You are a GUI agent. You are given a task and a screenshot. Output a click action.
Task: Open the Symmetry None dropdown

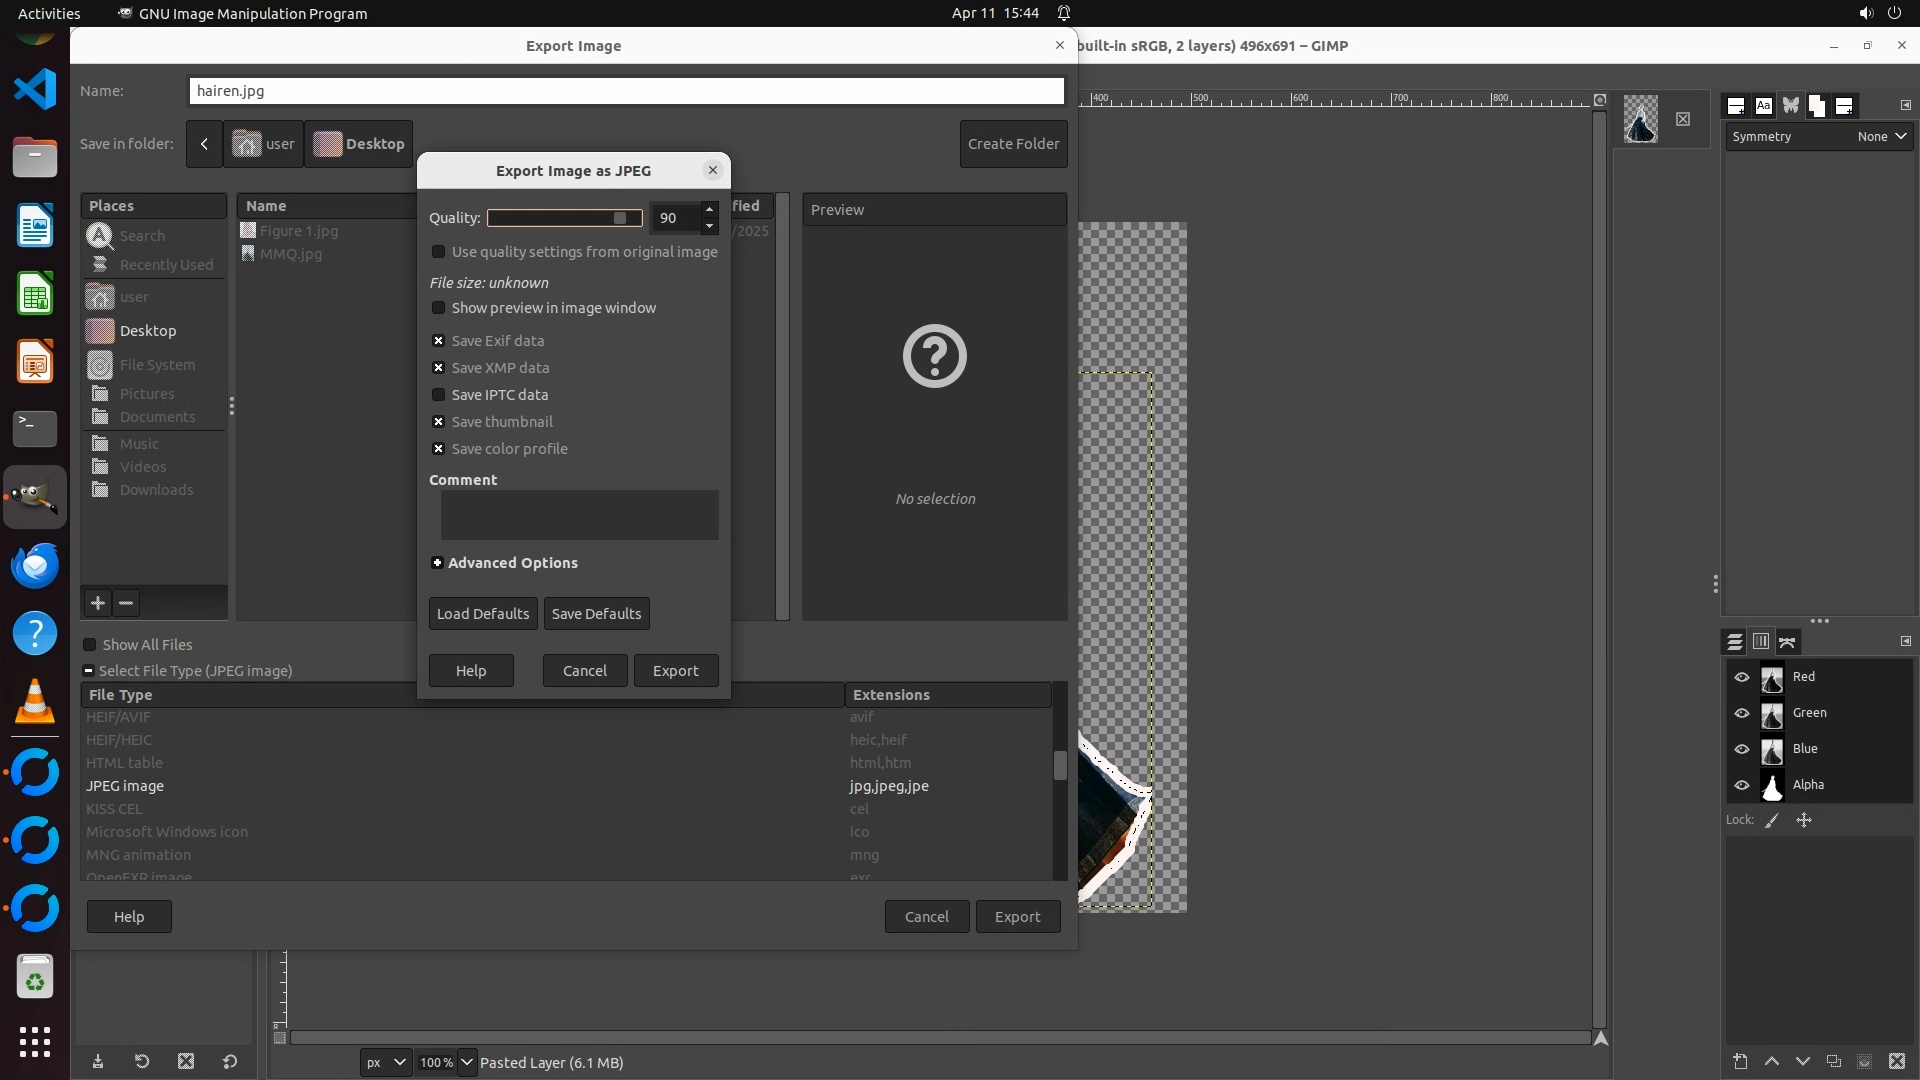1881,137
